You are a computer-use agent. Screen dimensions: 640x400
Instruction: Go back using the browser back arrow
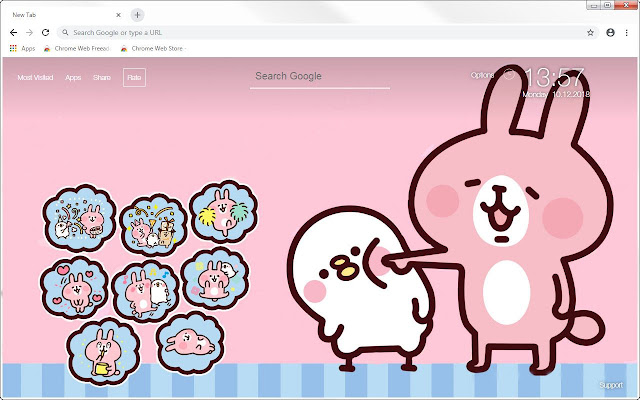pyautogui.click(x=13, y=33)
